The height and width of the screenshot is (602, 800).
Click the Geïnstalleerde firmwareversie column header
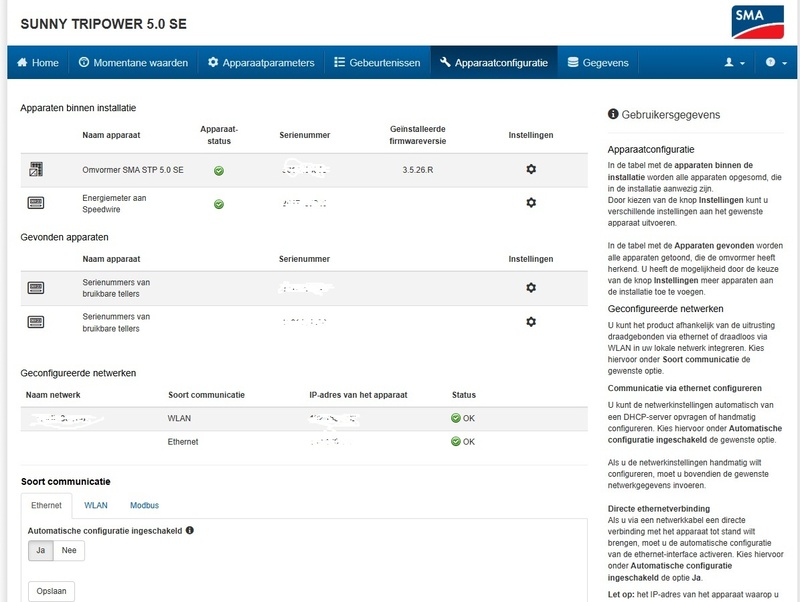pyautogui.click(x=418, y=135)
